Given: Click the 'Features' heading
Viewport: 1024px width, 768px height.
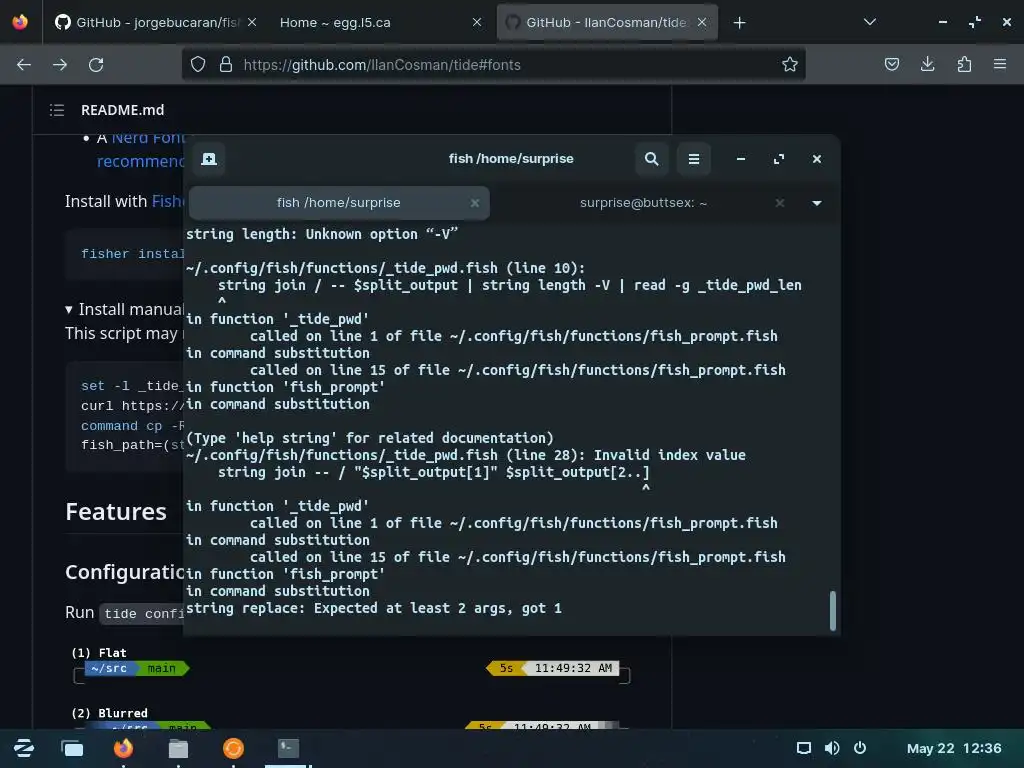Looking at the screenshot, I should (116, 512).
